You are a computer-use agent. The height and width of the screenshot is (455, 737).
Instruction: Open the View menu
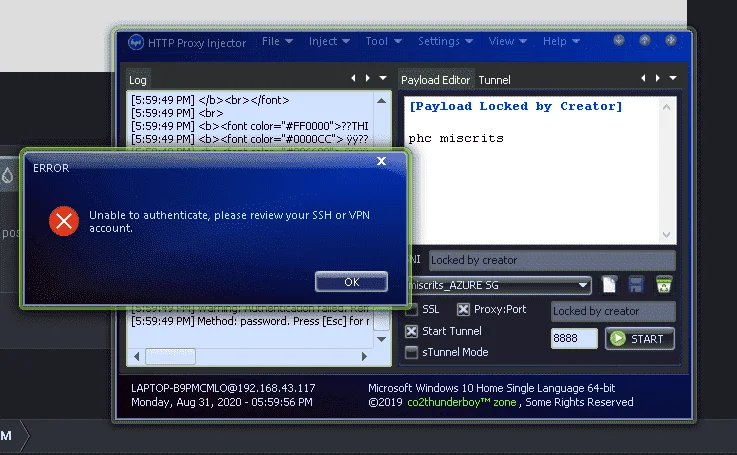pyautogui.click(x=507, y=41)
